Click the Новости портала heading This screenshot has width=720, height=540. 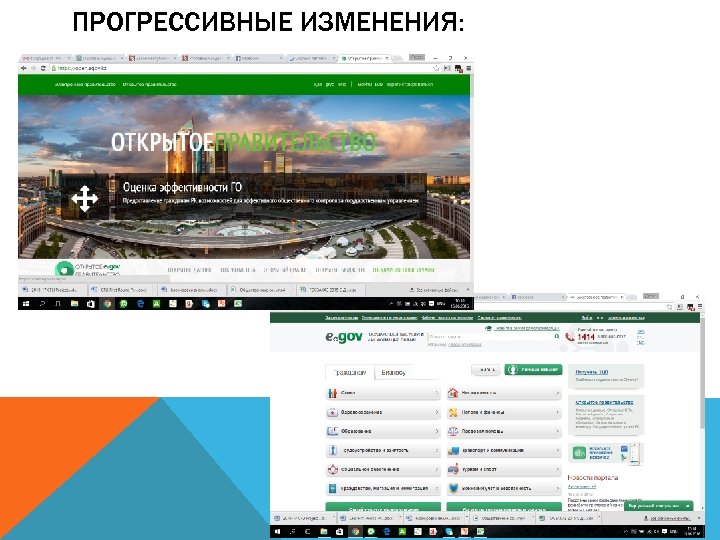(x=593, y=478)
